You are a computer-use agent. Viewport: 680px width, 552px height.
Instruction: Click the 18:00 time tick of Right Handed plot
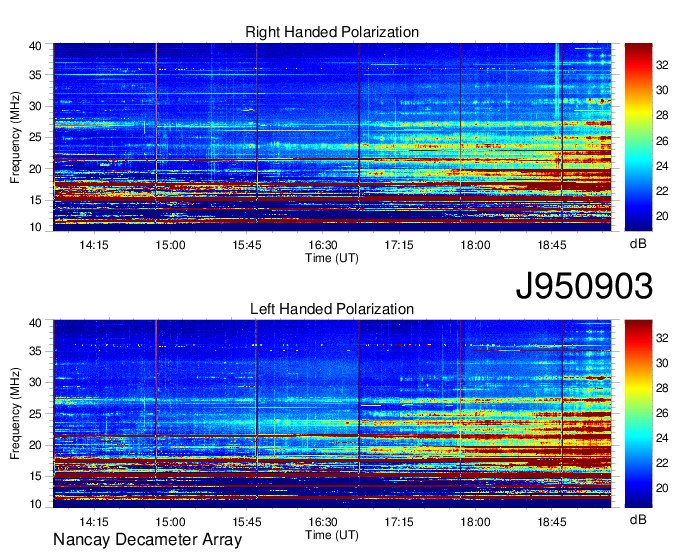(475, 245)
